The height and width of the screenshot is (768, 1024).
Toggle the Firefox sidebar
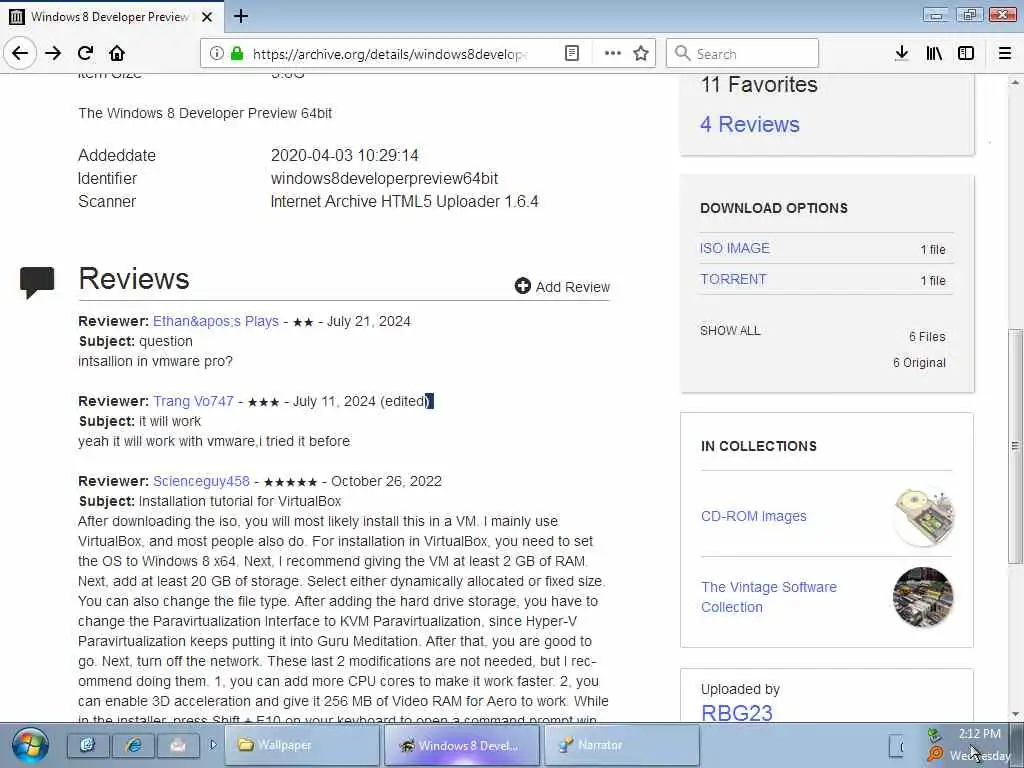966,53
